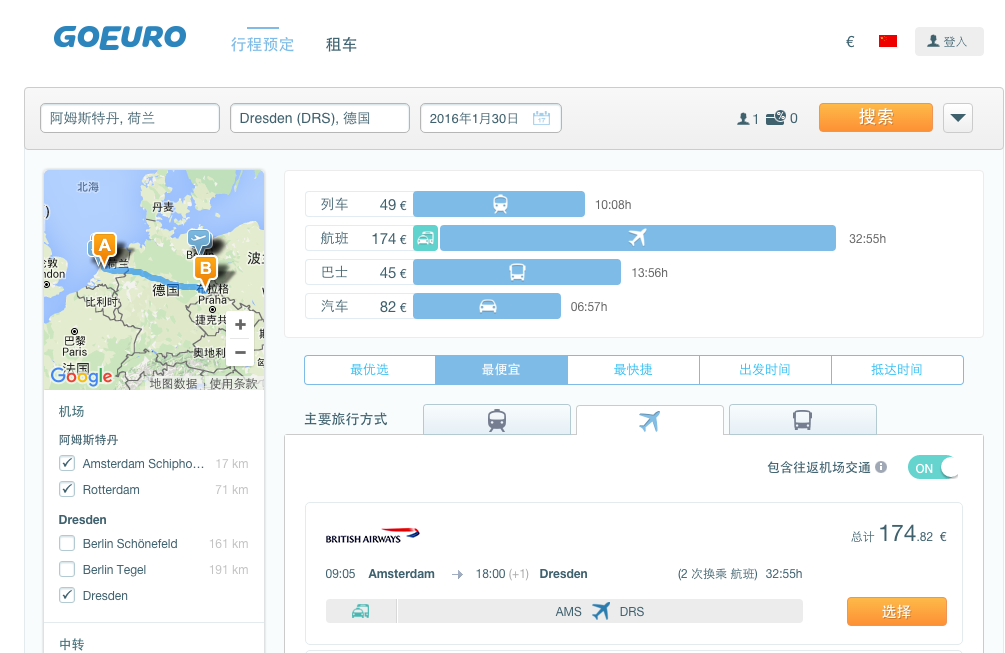Uncheck the Dresden airport checkbox
The width and height of the screenshot is (1005, 653).
pos(67,595)
